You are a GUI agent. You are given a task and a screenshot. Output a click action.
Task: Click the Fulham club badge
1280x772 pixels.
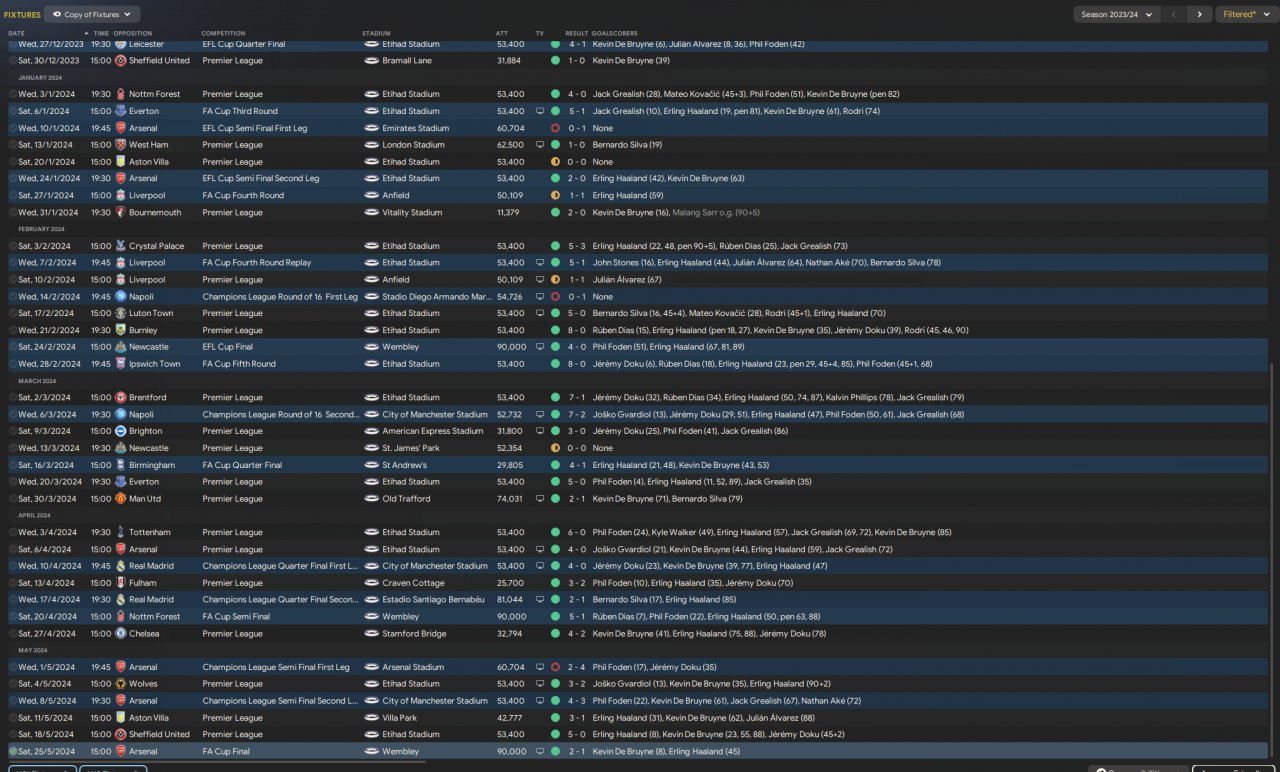(120, 583)
